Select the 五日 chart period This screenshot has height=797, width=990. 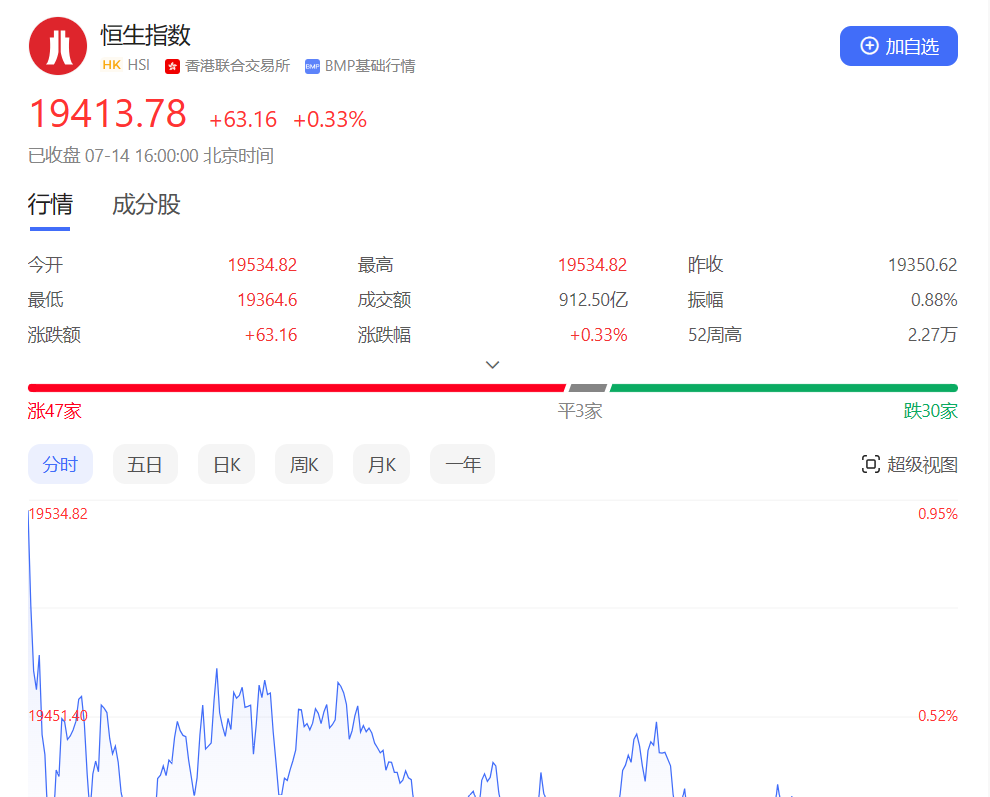point(145,464)
